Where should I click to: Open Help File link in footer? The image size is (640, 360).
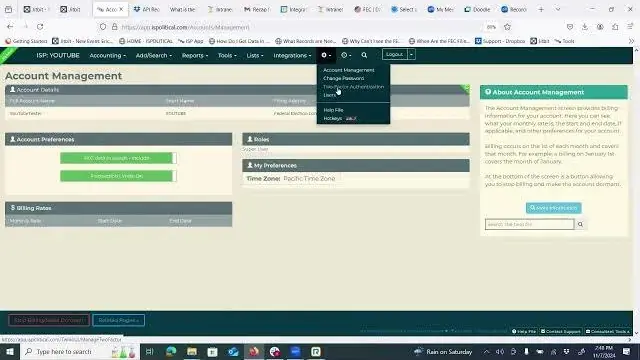coord(524,331)
